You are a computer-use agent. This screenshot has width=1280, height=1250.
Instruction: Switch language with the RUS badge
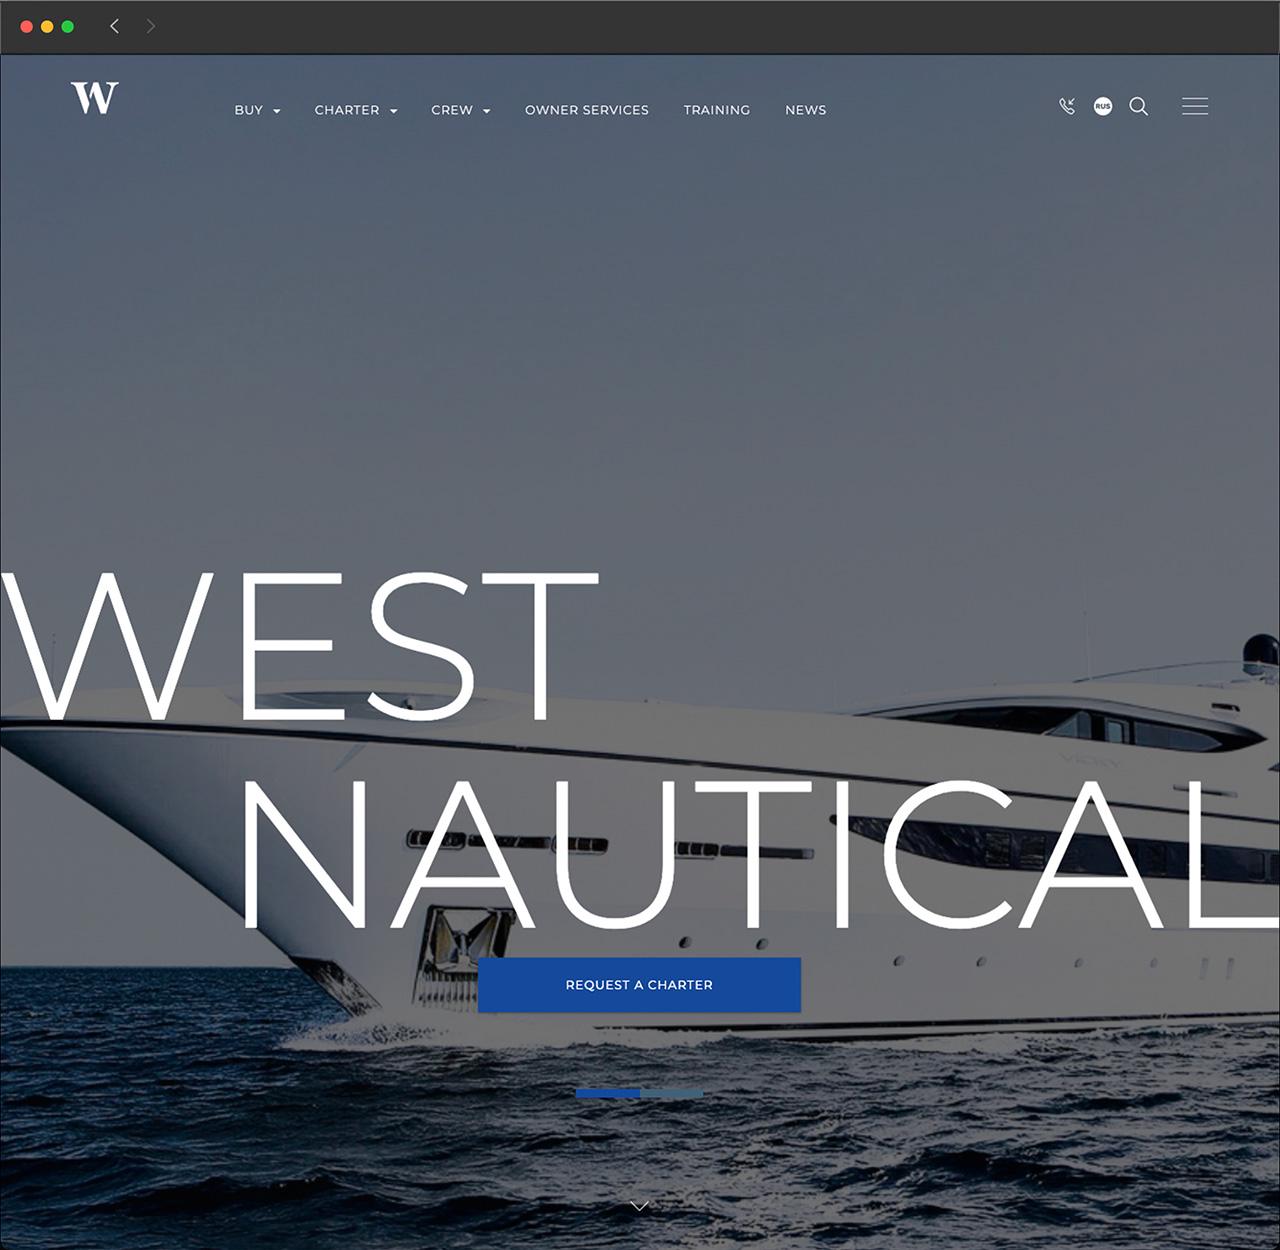(1103, 106)
